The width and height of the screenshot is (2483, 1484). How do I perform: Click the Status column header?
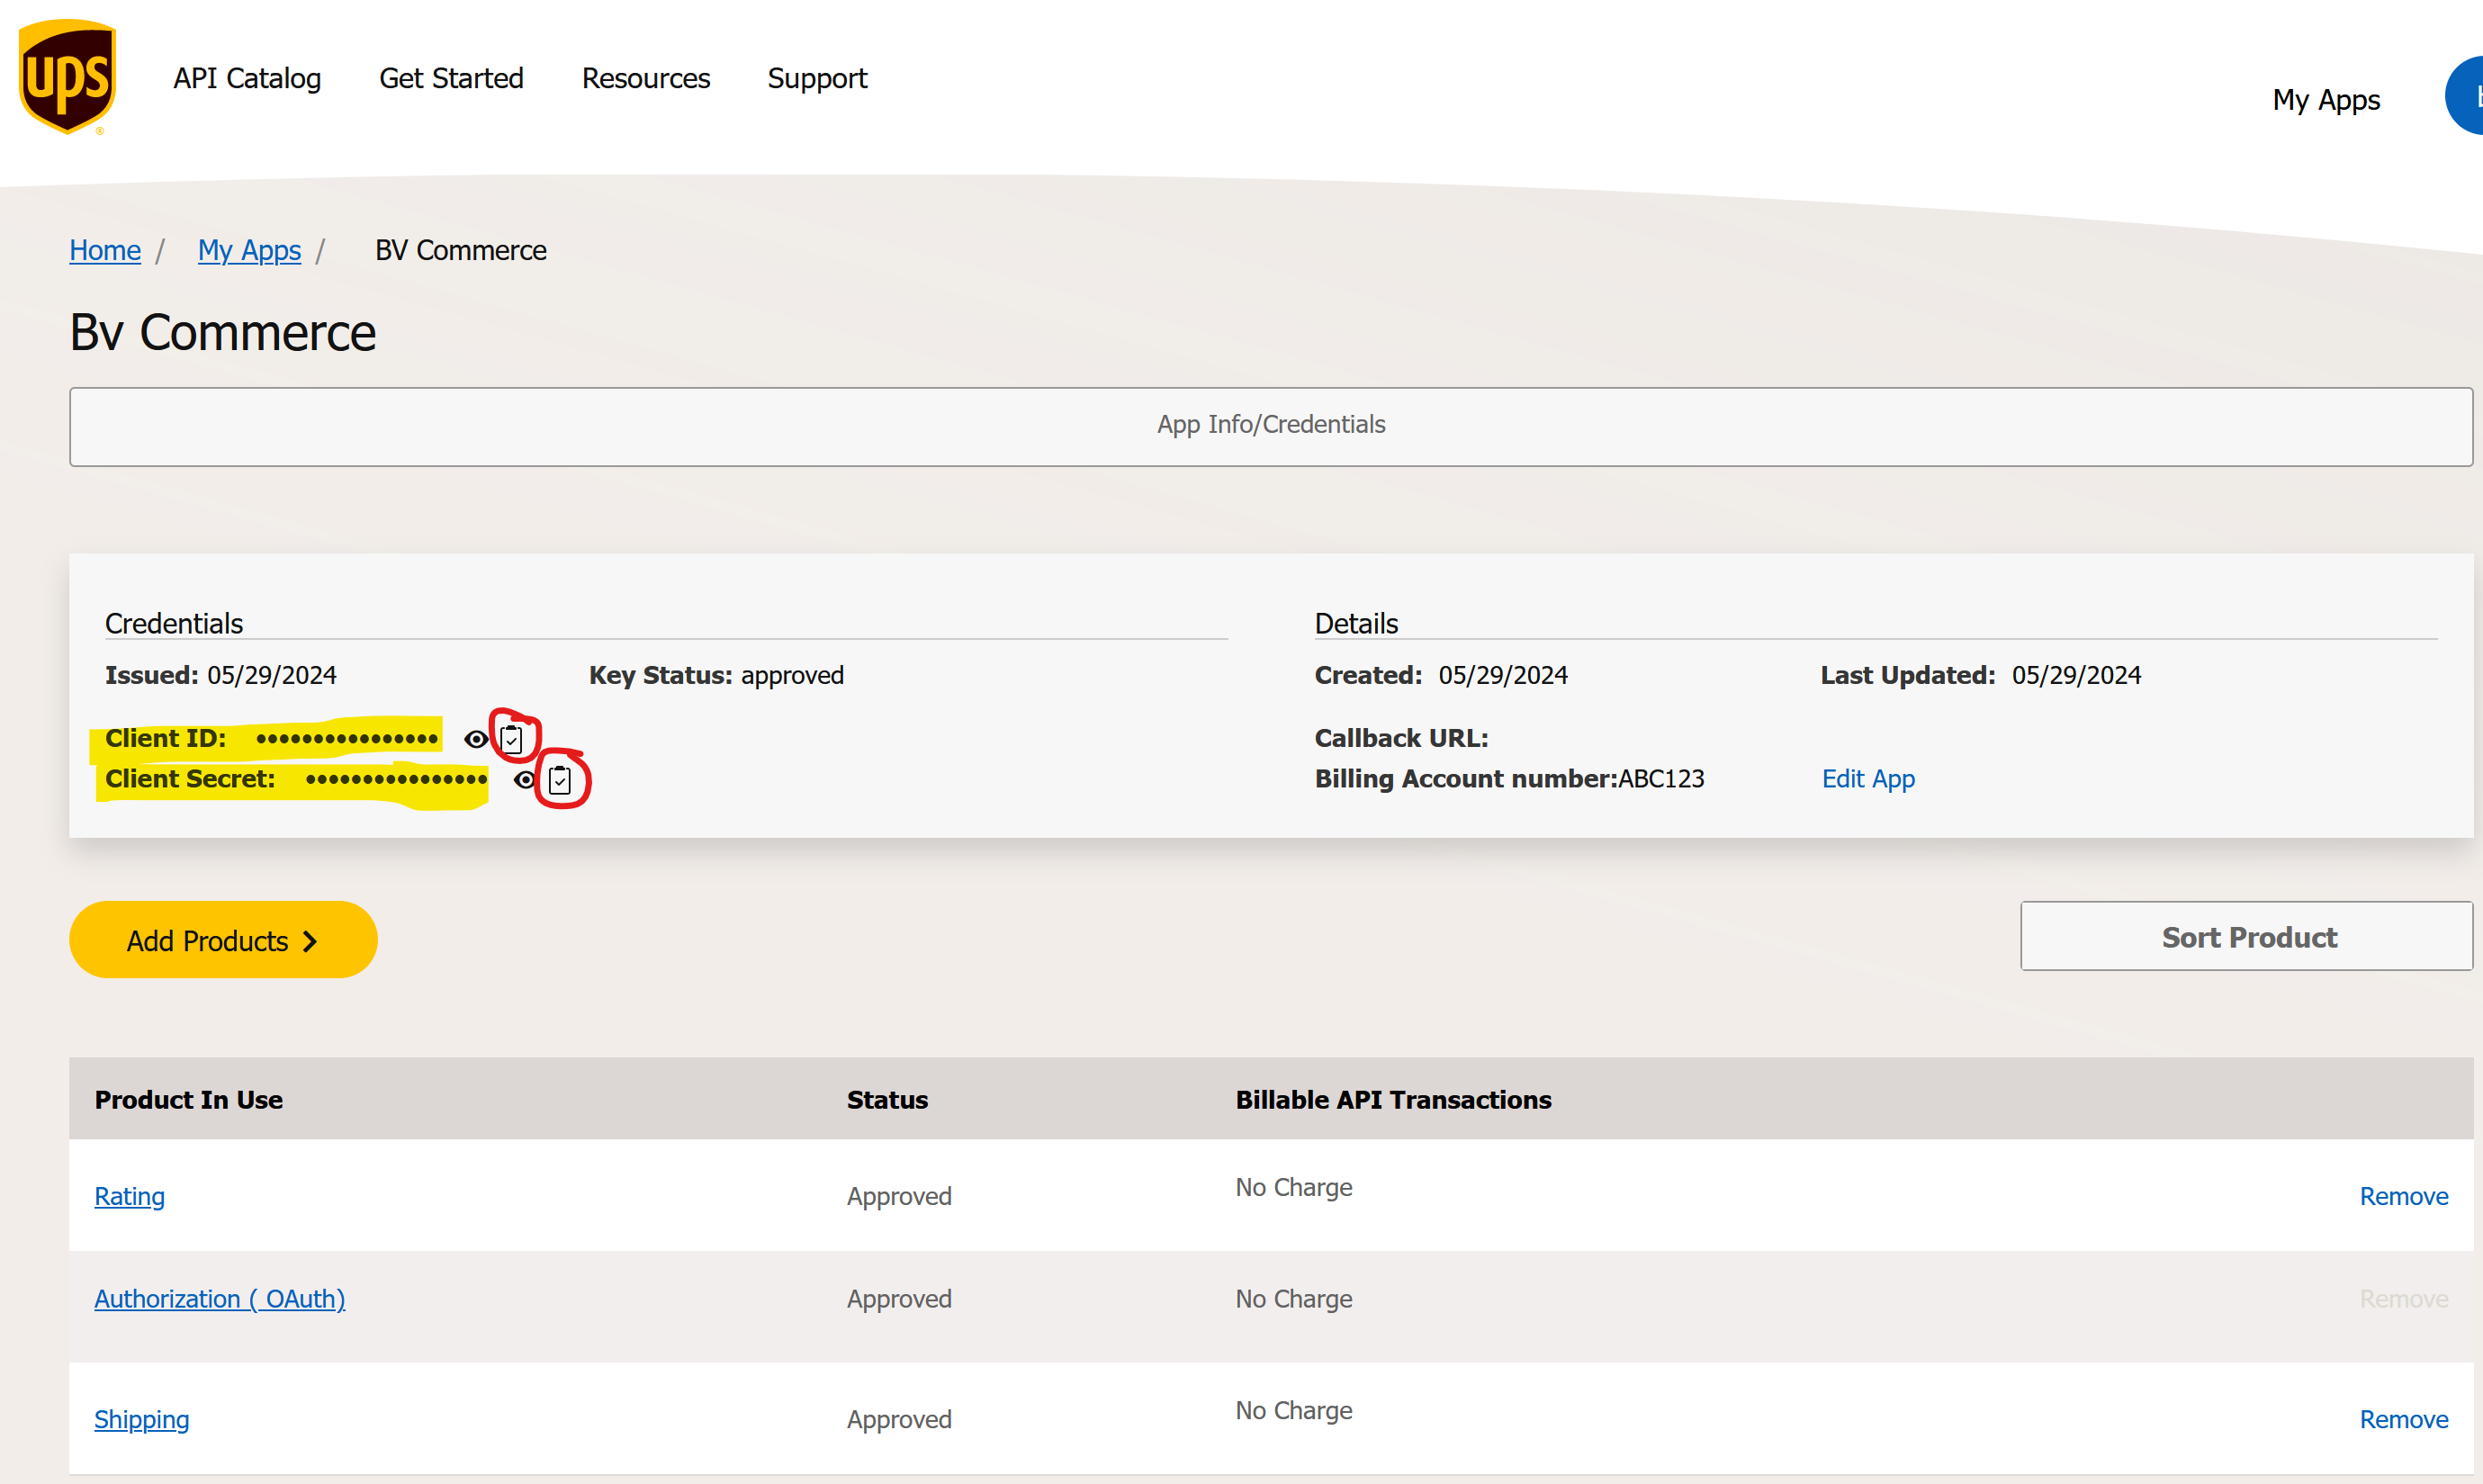pyautogui.click(x=887, y=1100)
